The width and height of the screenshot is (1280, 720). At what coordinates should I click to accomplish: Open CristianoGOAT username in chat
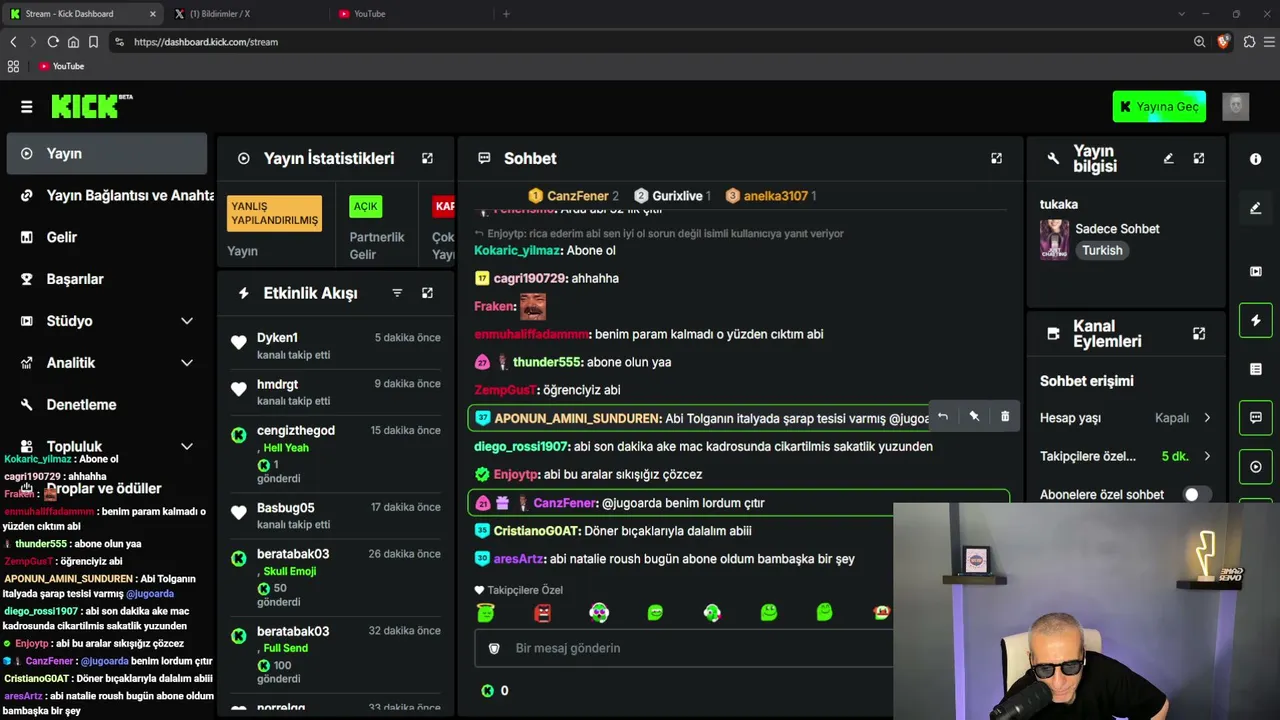point(536,531)
